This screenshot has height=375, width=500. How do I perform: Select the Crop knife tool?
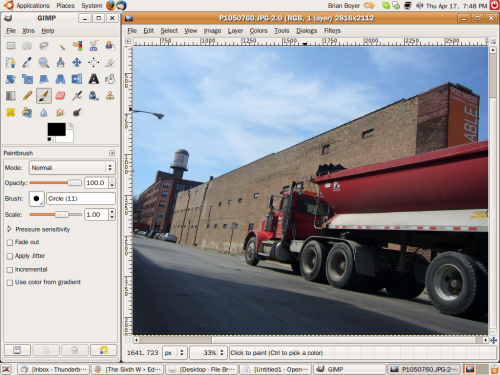click(x=110, y=62)
